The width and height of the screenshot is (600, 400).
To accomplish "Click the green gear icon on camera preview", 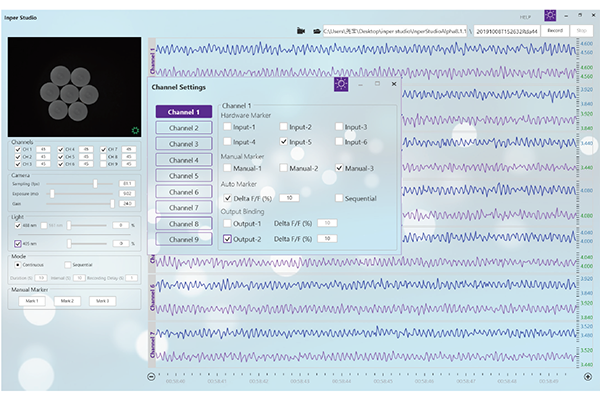I will tap(135, 129).
